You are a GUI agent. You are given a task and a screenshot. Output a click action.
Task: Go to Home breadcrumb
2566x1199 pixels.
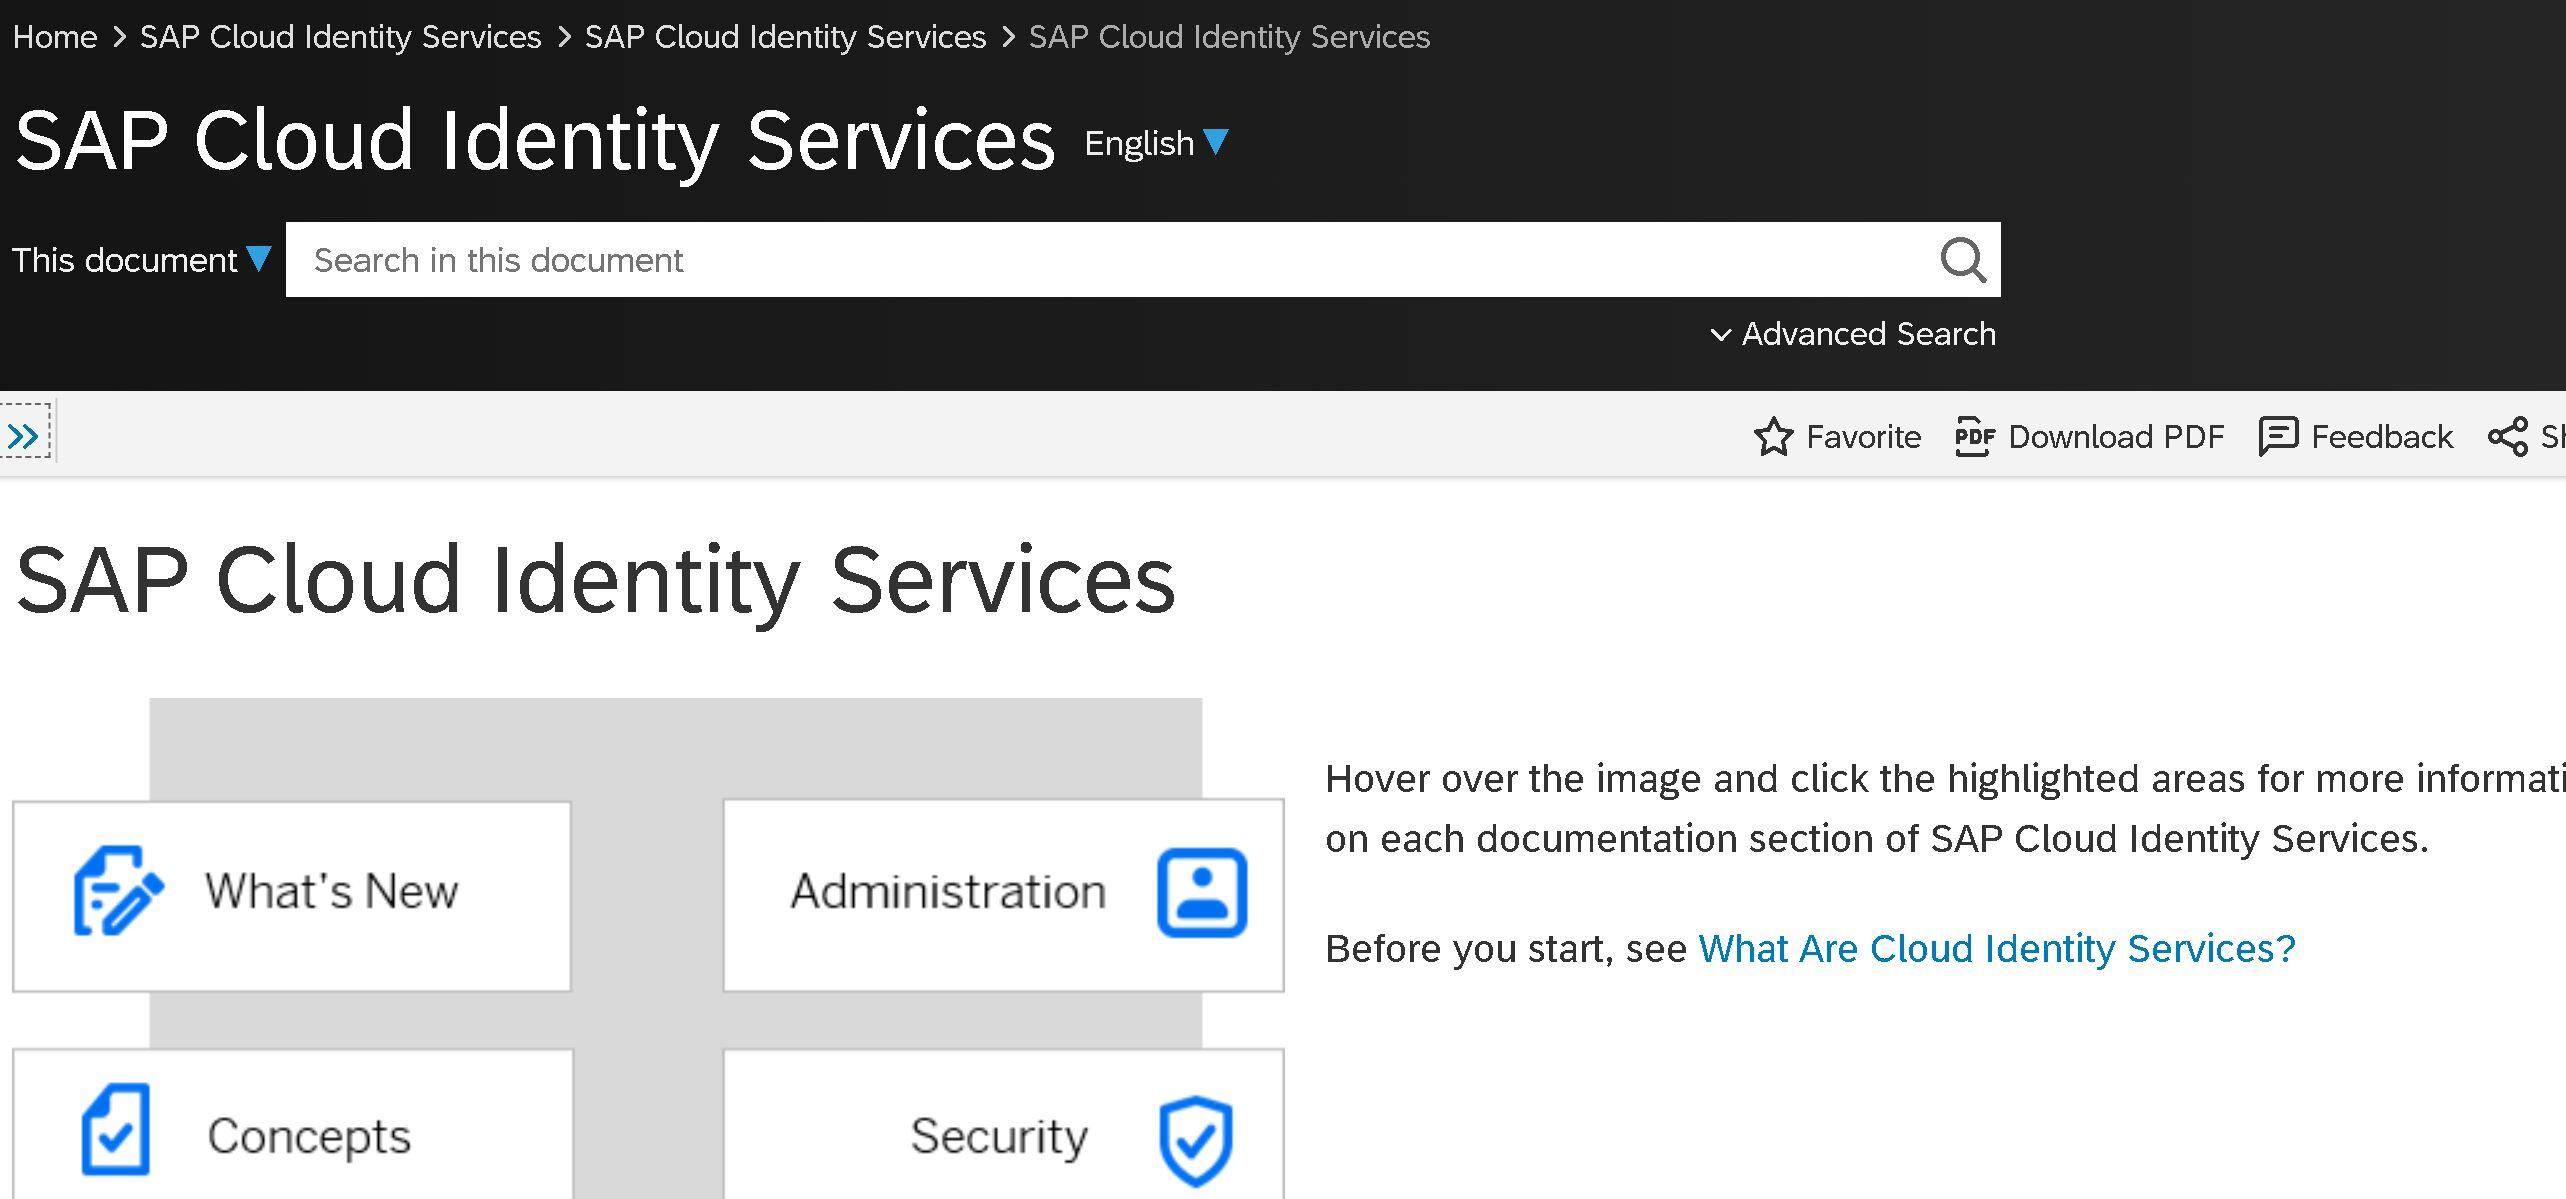(55, 37)
